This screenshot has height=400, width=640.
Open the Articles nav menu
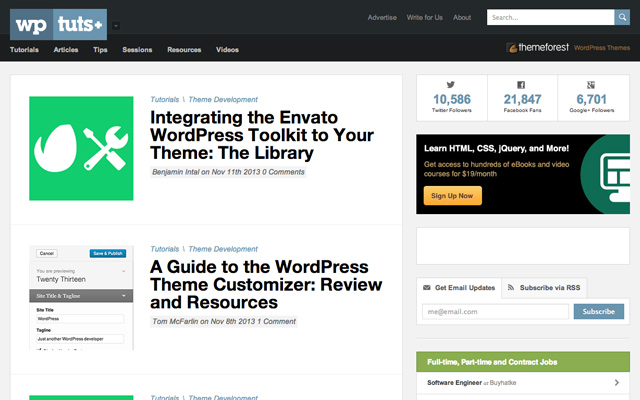[x=66, y=50]
